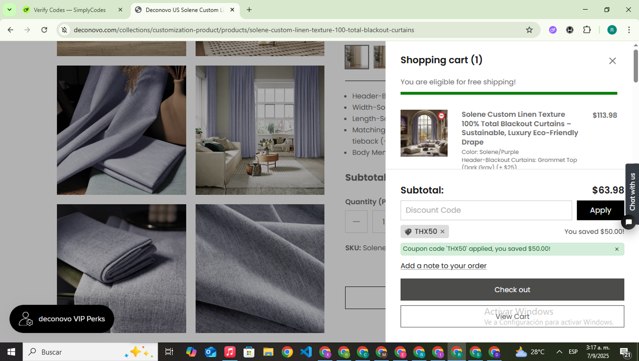Click the deconovo.com address bar URL
The height and width of the screenshot is (361, 639).
(x=244, y=30)
